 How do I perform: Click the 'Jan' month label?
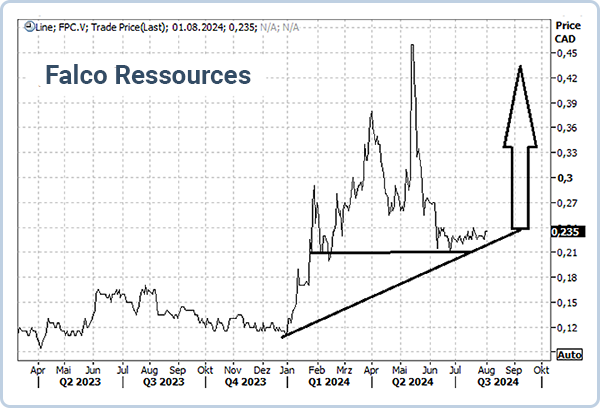click(287, 370)
